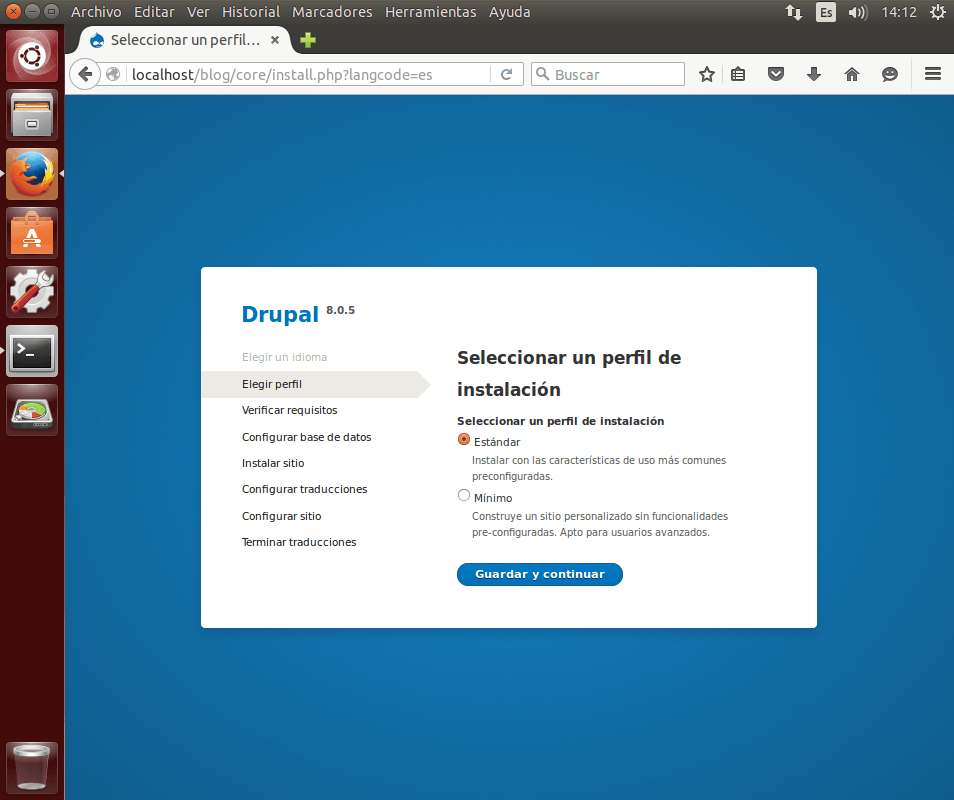Save page to Pocket icon

pyautogui.click(x=776, y=74)
